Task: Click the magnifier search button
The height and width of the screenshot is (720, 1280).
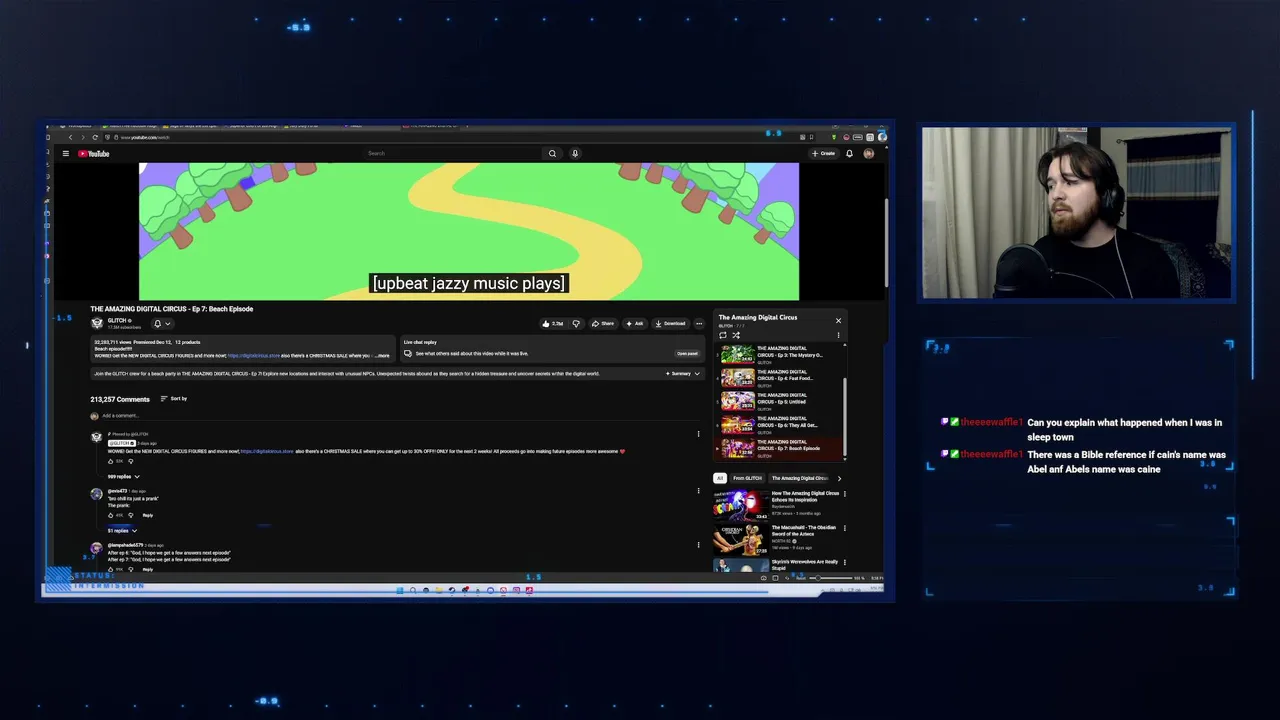Action: click(x=552, y=154)
